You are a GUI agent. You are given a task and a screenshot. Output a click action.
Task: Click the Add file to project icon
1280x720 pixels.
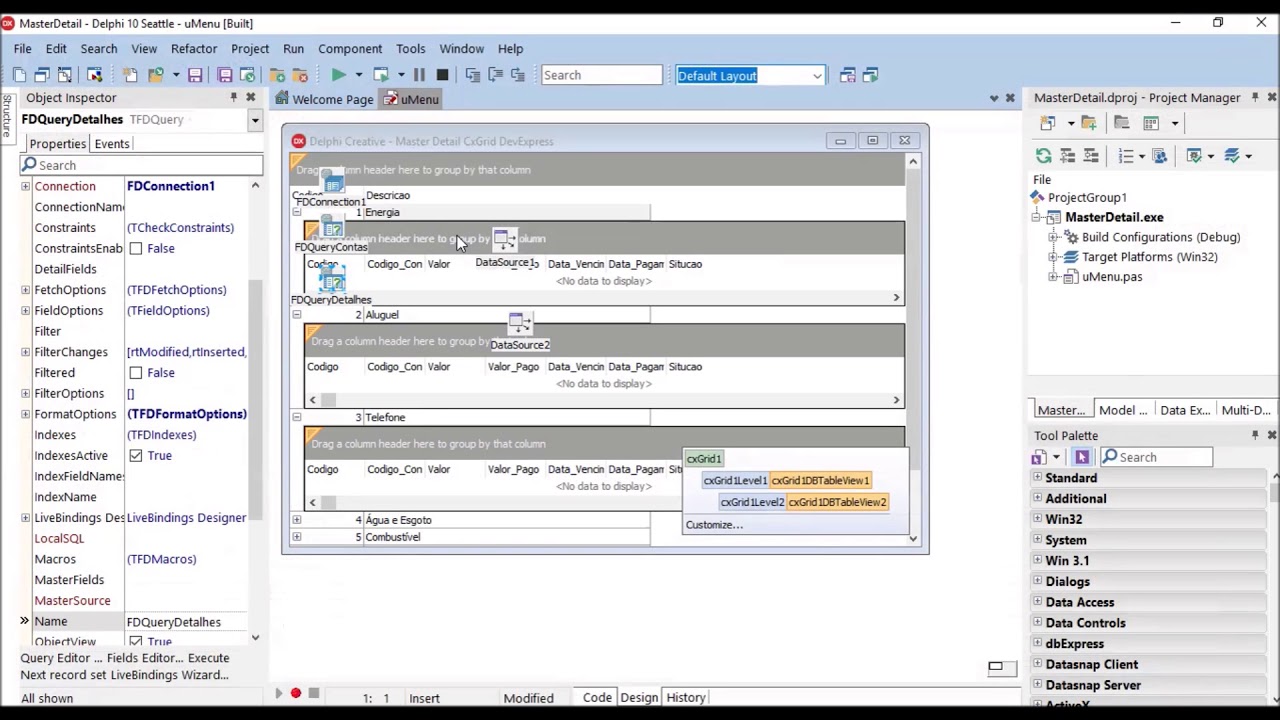coord(277,75)
